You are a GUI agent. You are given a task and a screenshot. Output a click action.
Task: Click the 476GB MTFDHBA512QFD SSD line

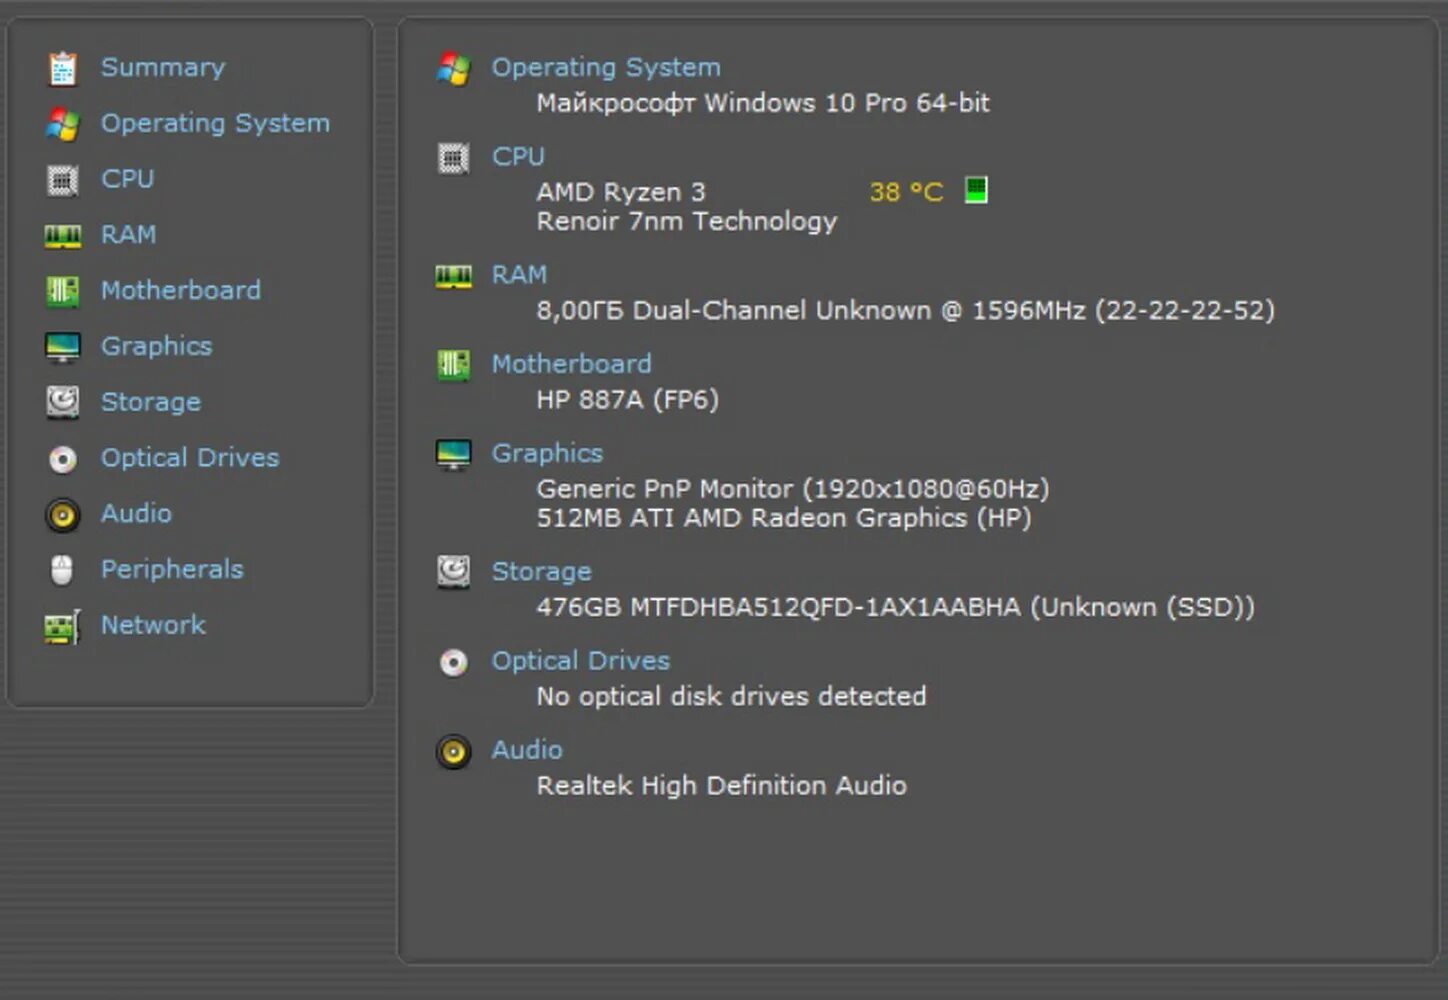[896, 607]
